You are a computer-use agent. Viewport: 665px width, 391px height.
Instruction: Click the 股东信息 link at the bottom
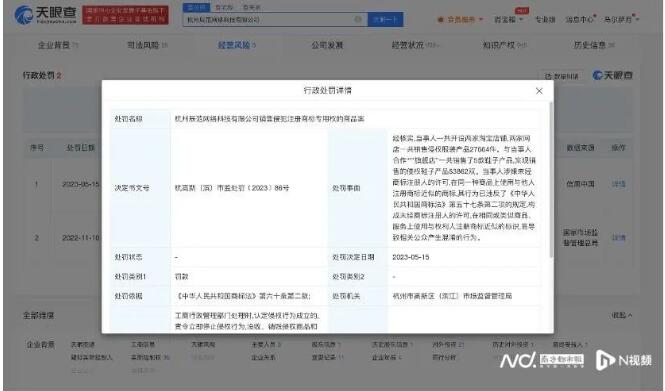pyautogui.click(x=326, y=345)
